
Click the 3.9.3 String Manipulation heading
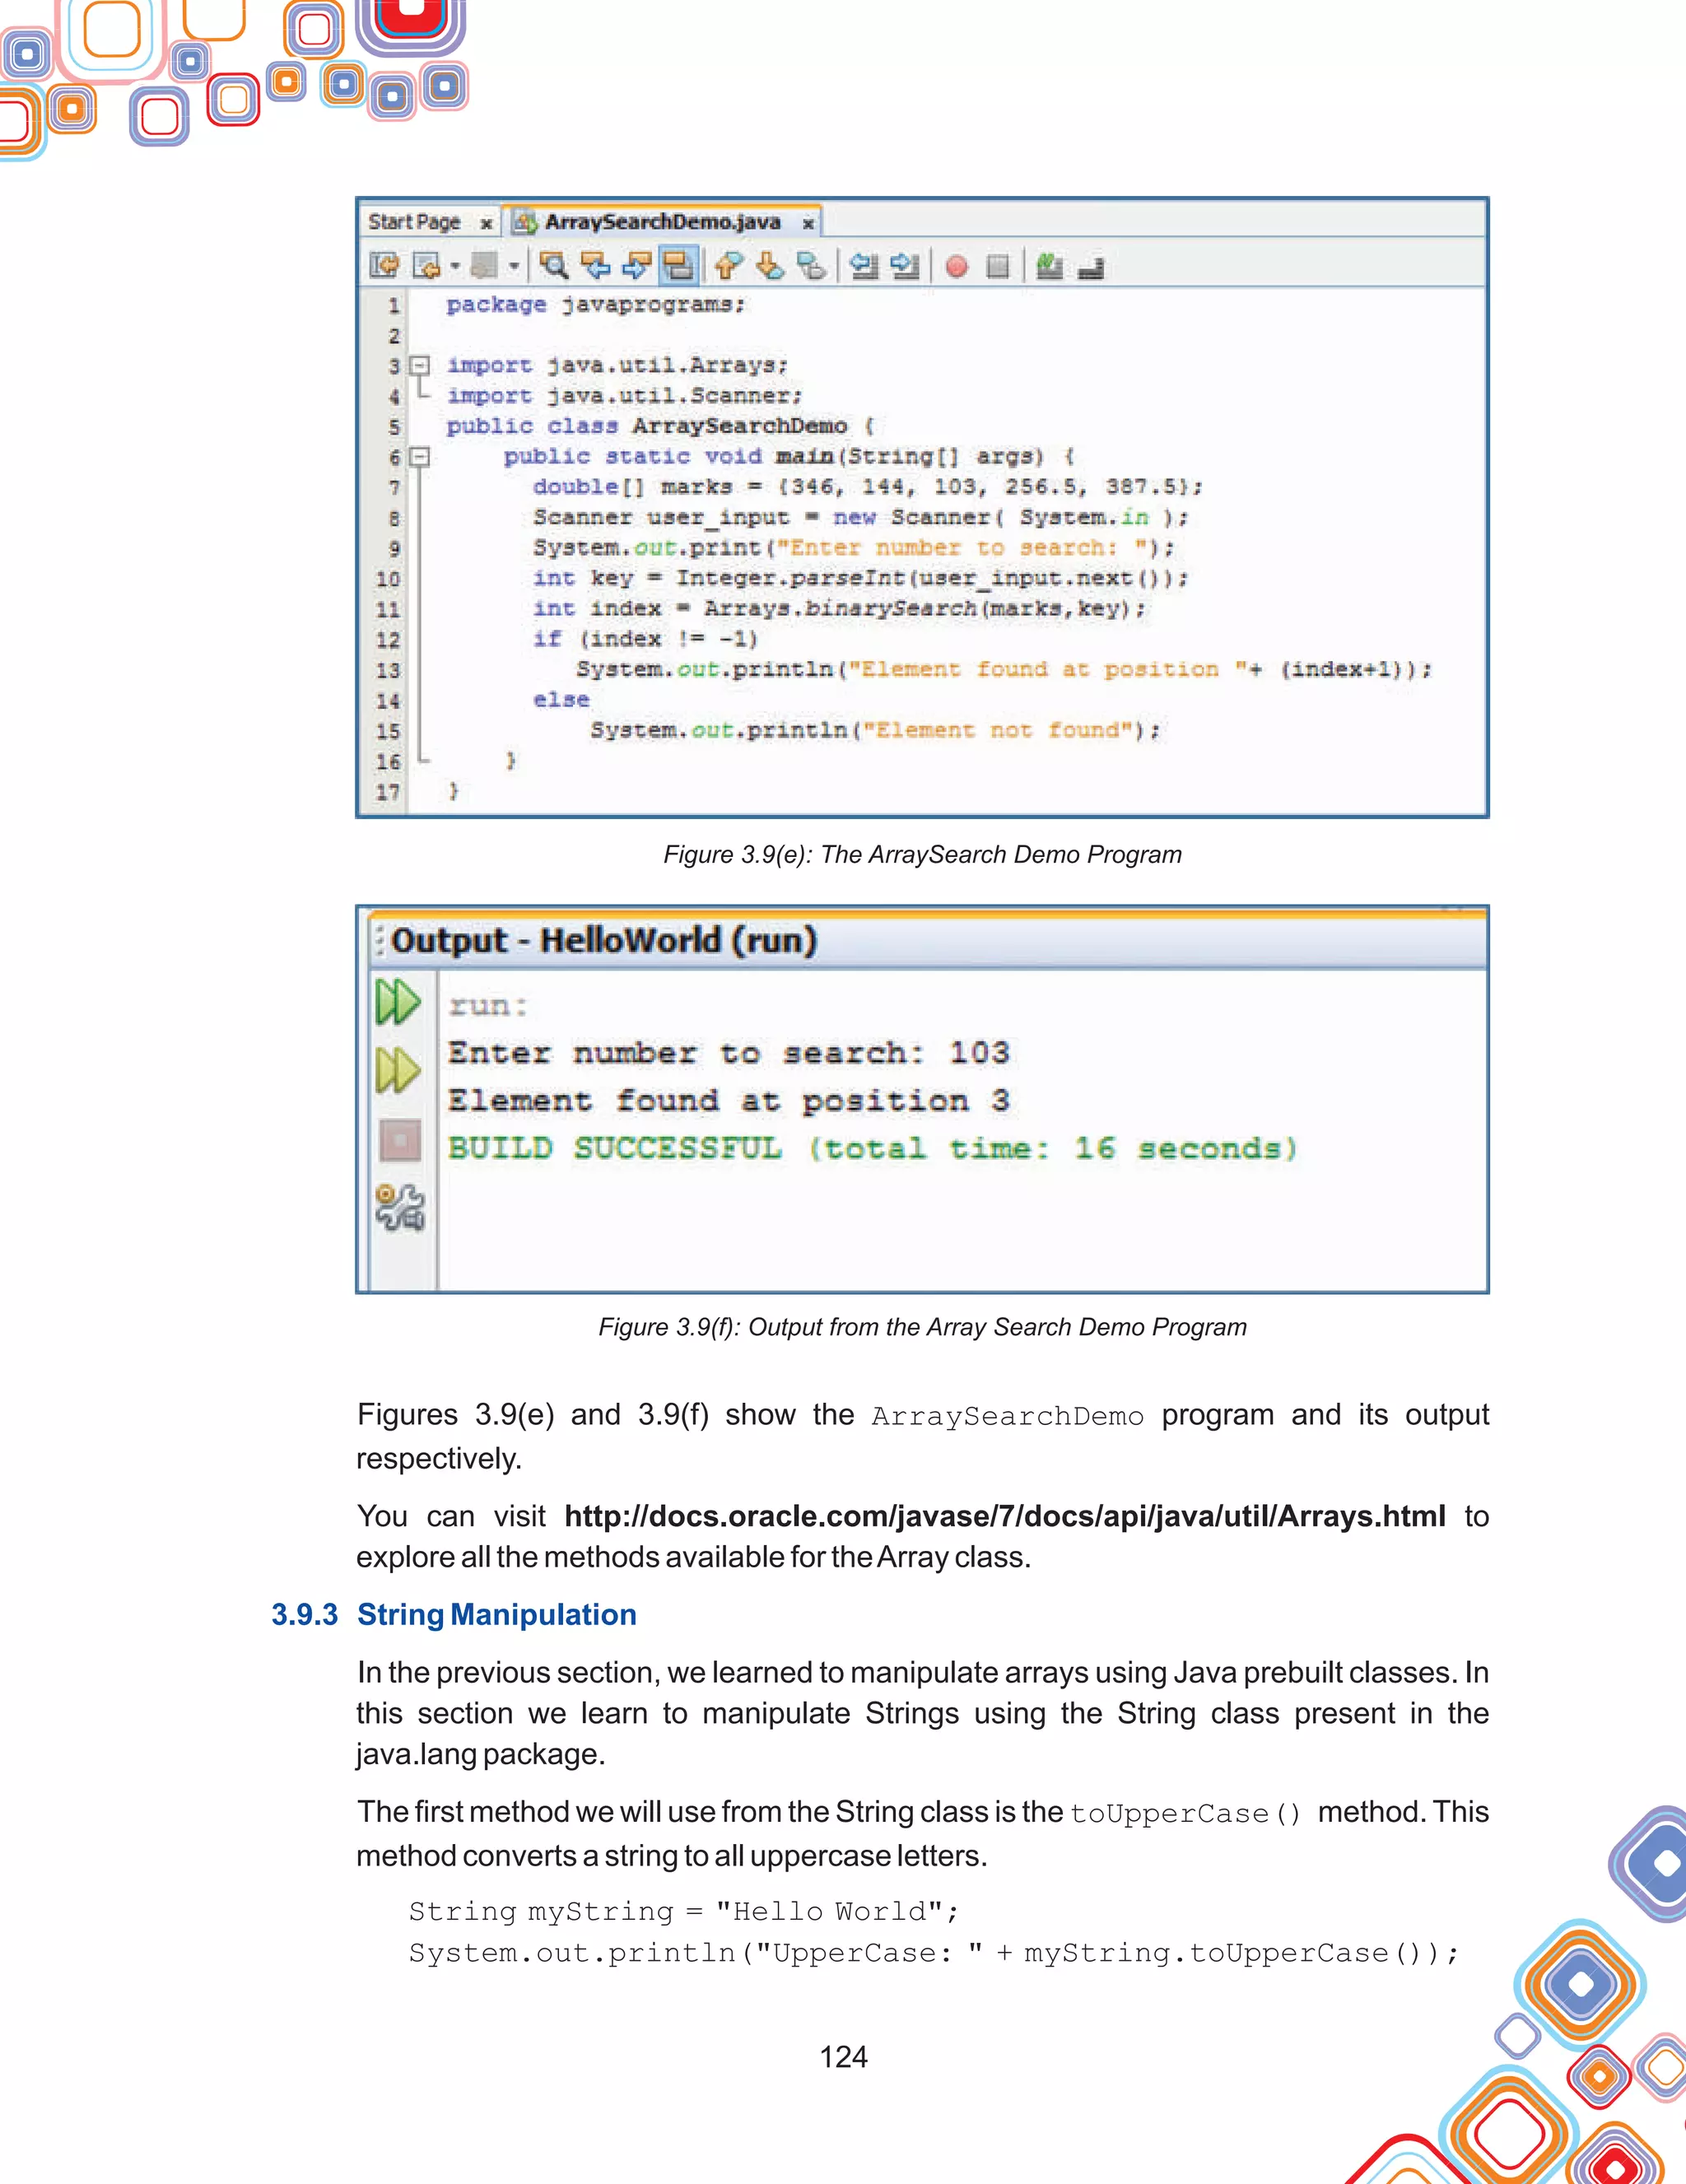(x=454, y=1615)
